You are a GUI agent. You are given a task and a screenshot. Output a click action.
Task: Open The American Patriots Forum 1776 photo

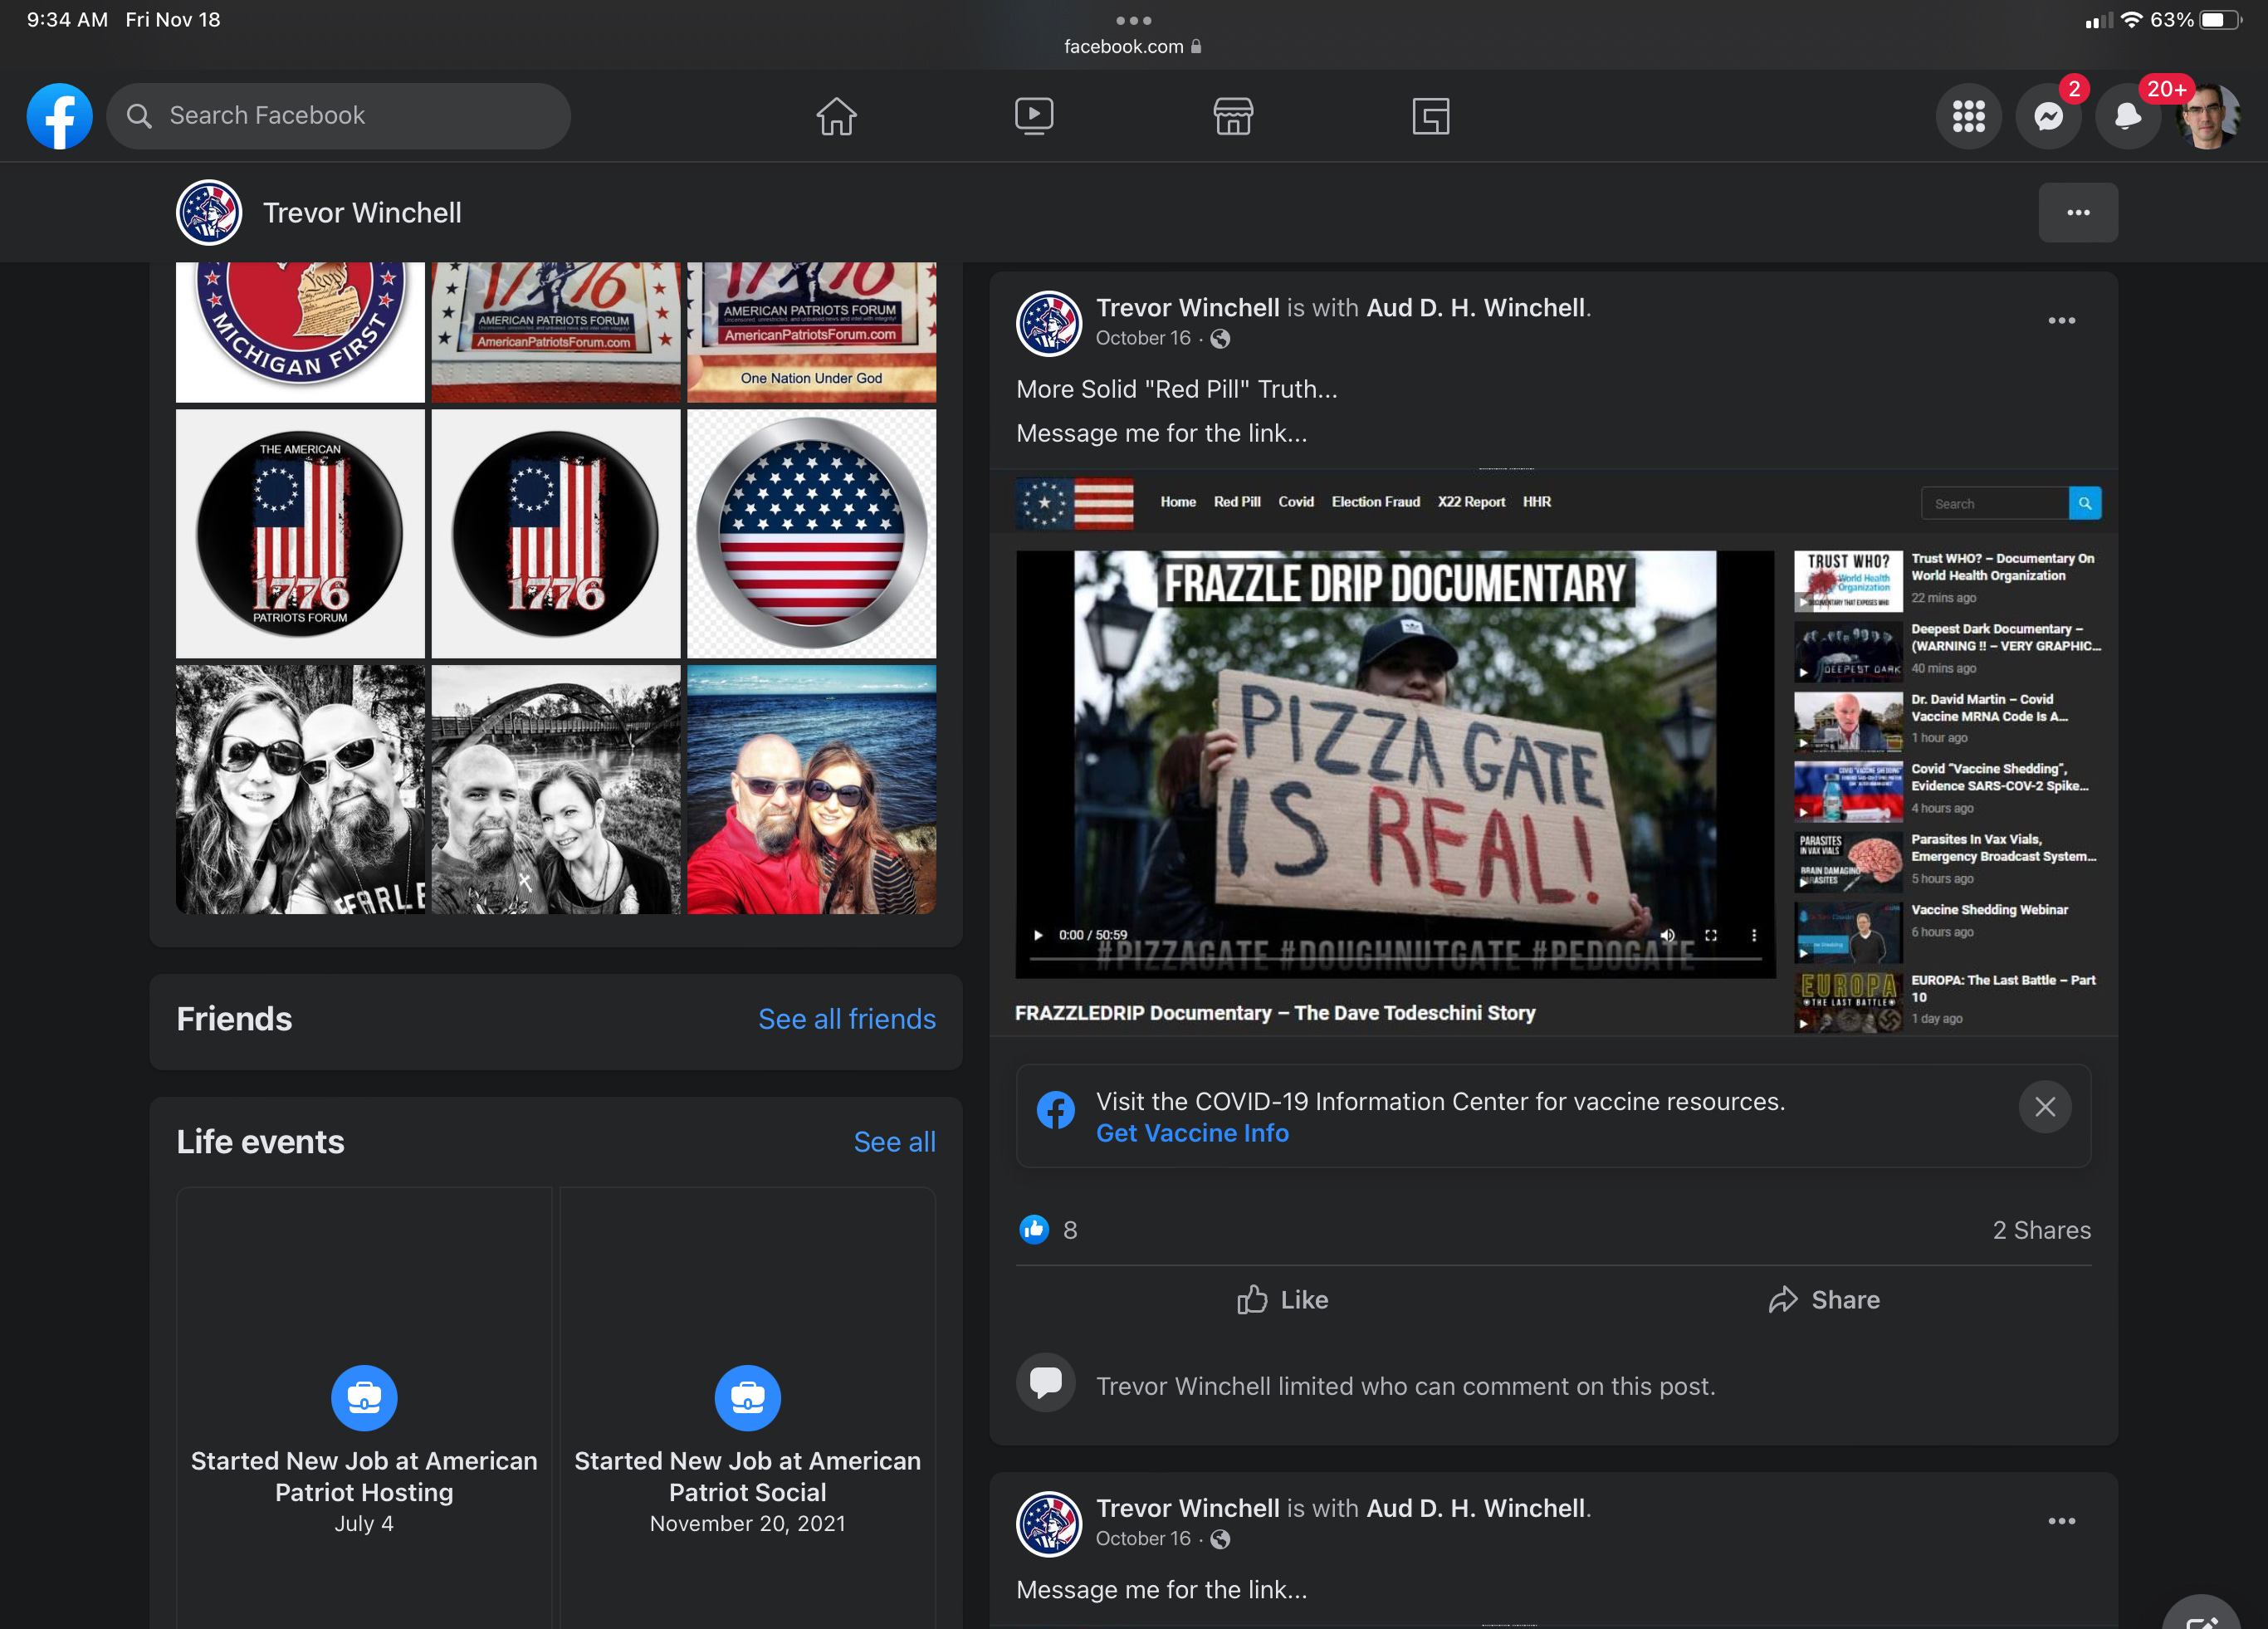point(300,533)
